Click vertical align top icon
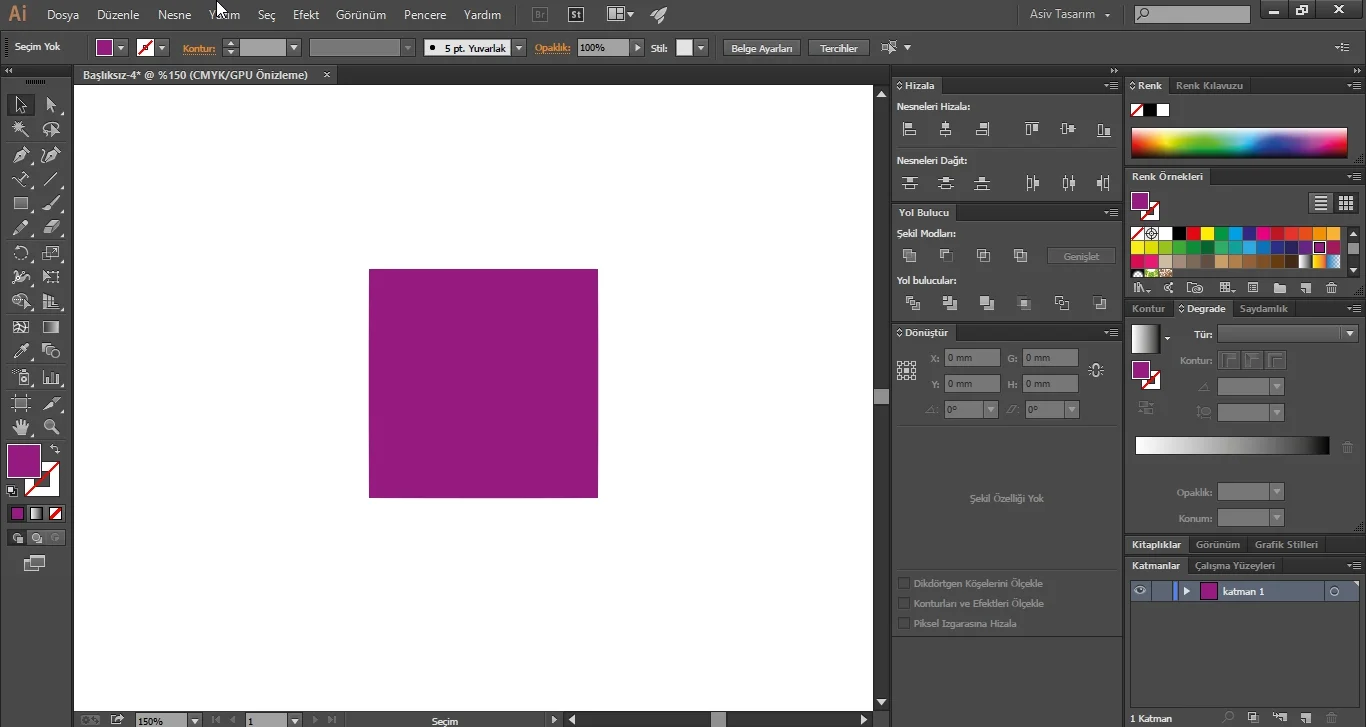 coord(1032,129)
